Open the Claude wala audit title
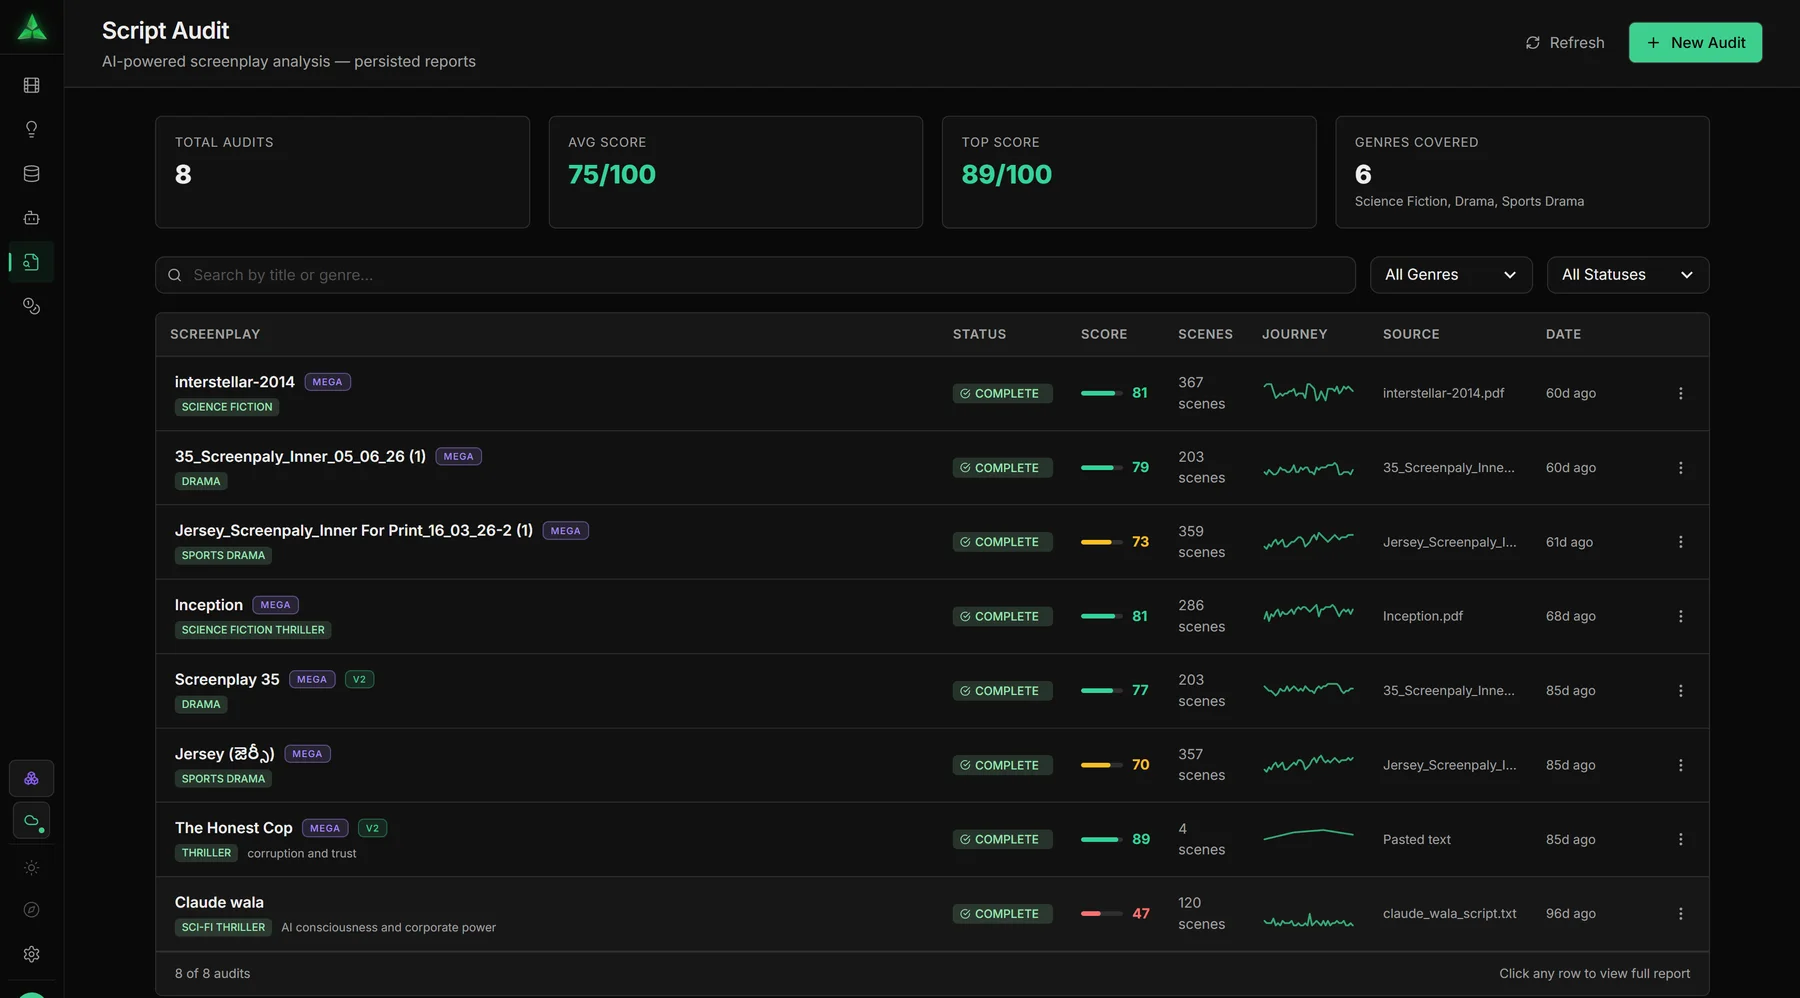 (219, 902)
